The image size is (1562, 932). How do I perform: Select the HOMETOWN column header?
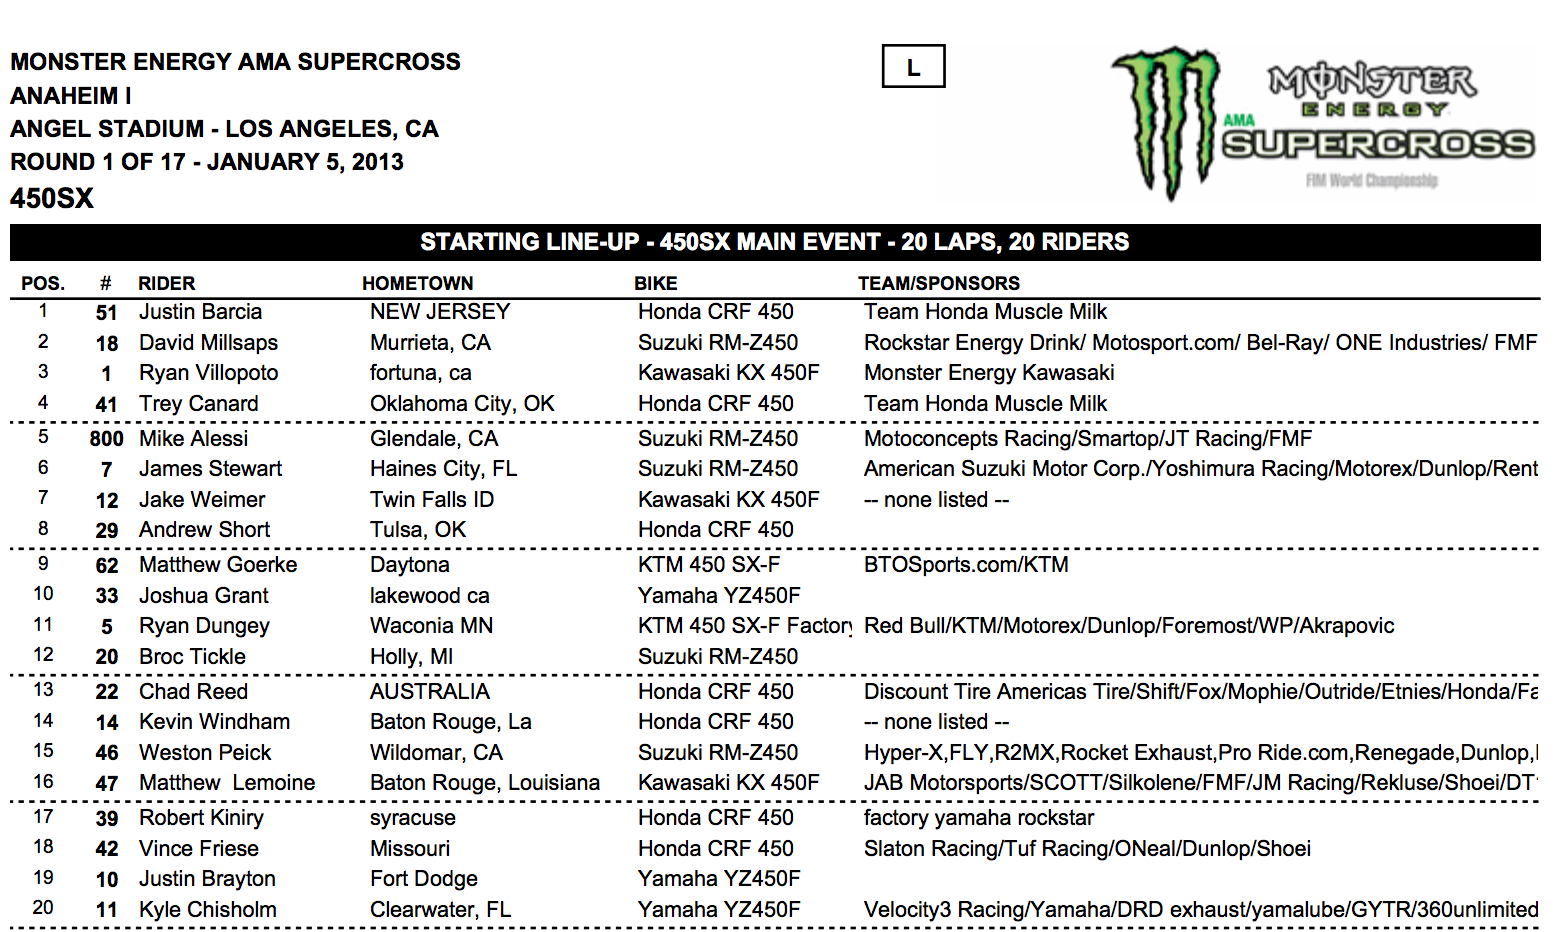pos(417,283)
